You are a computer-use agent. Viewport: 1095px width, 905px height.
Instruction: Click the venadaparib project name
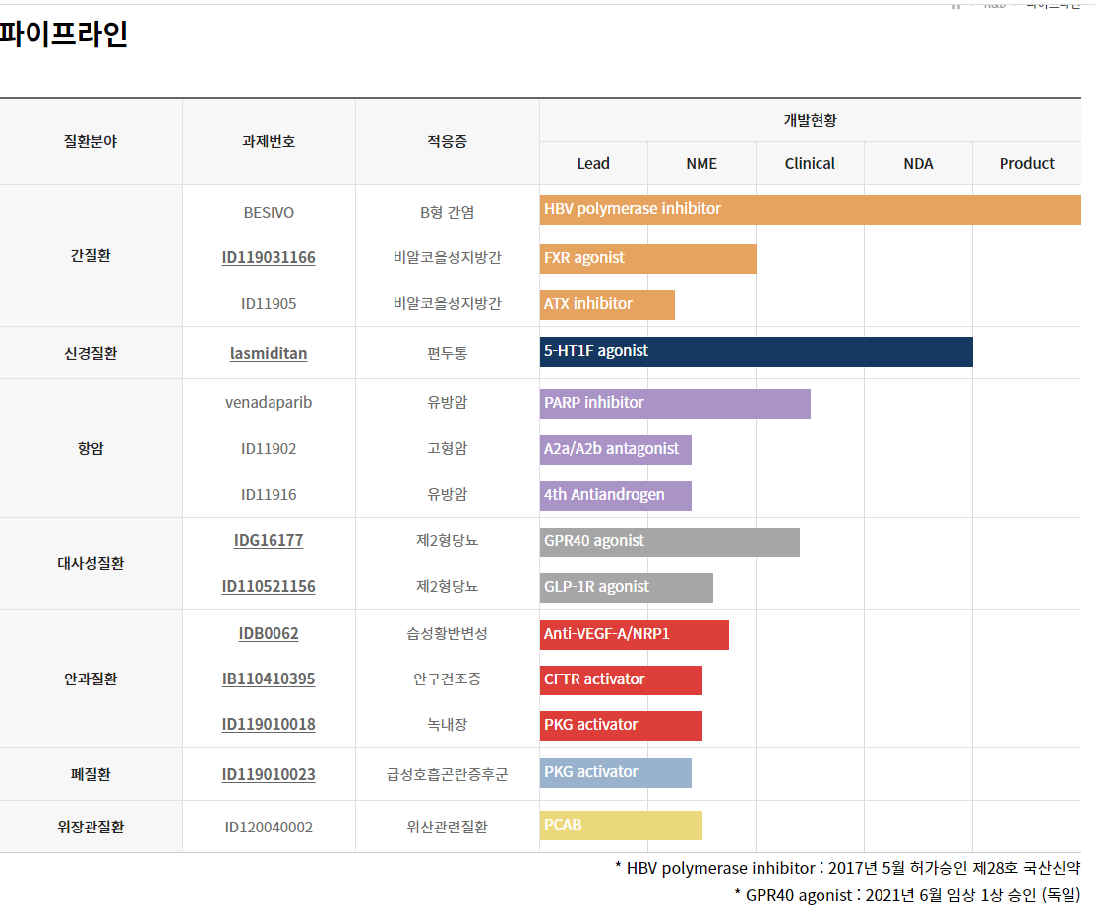tap(268, 402)
